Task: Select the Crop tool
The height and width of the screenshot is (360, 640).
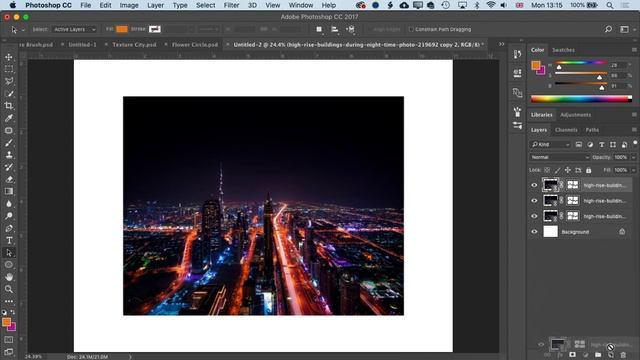Action: coord(9,106)
